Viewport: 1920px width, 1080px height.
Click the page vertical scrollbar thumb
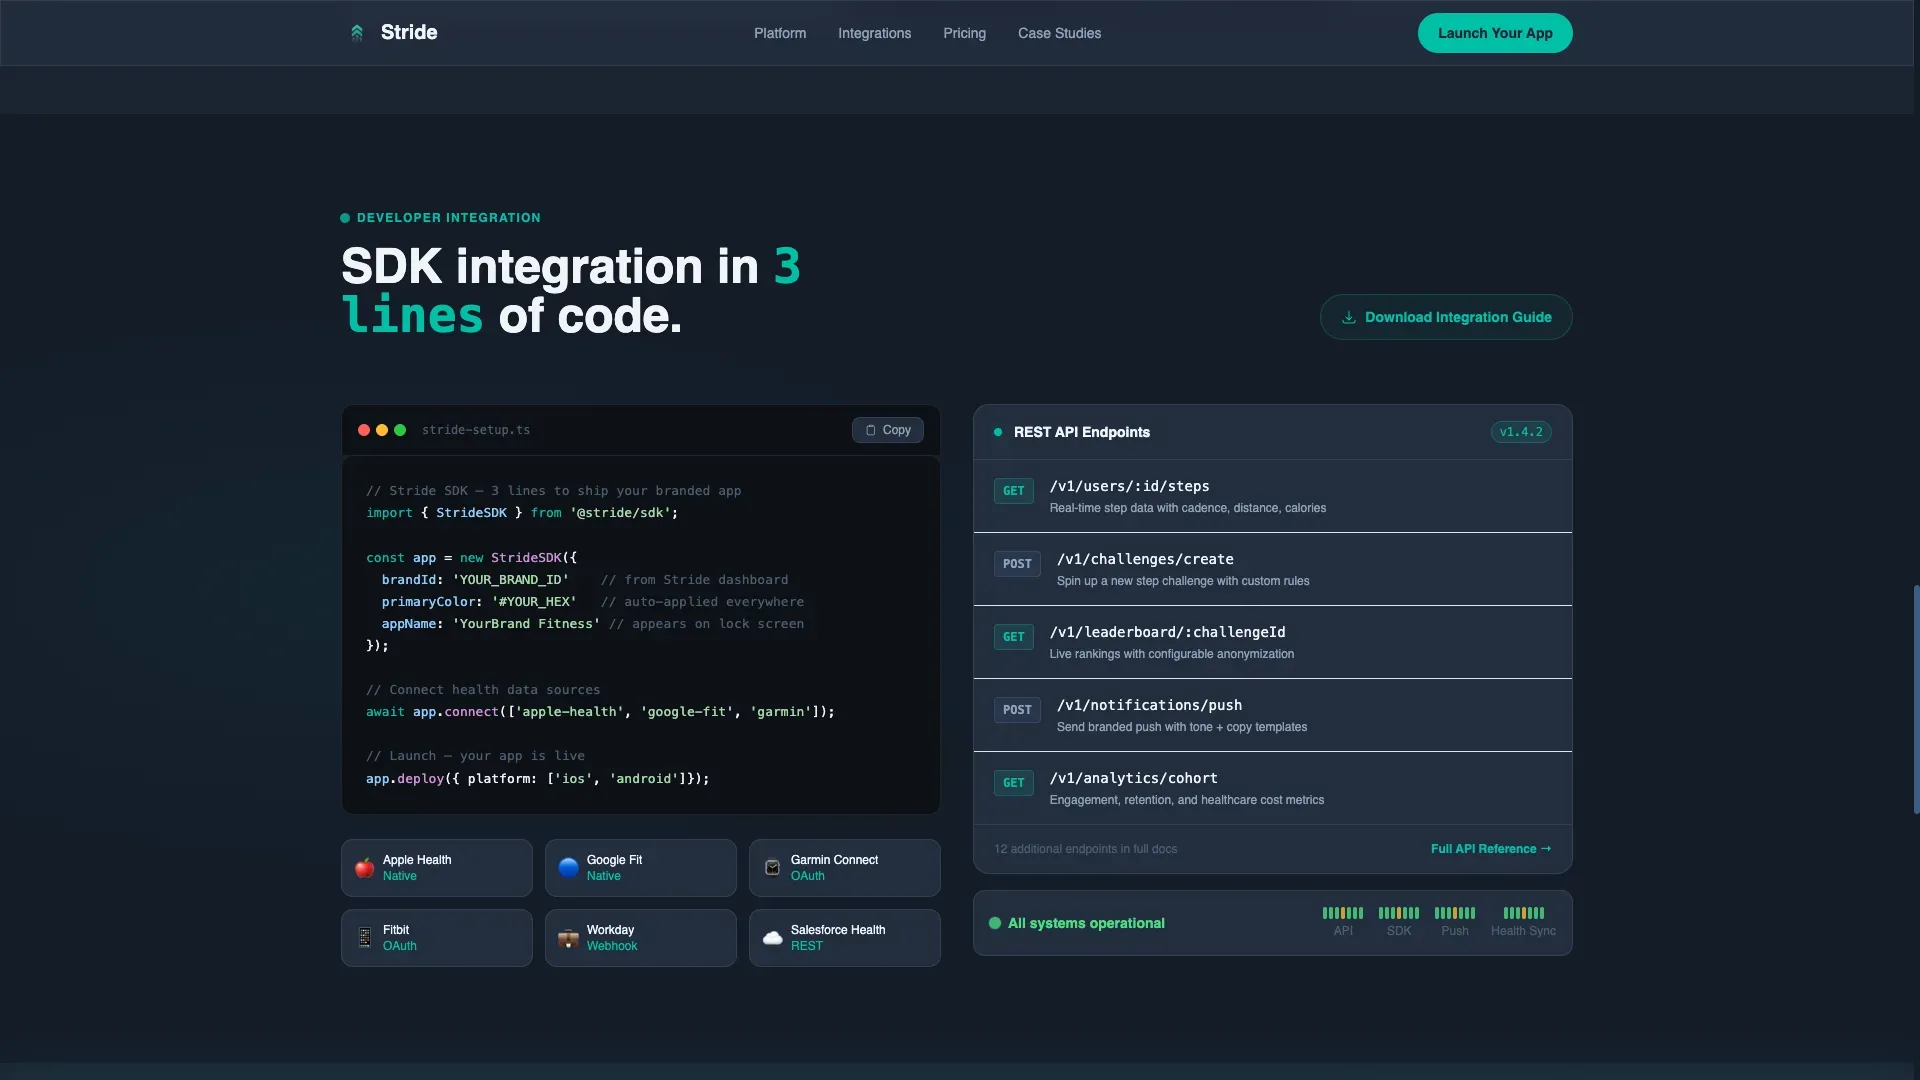1916,700
